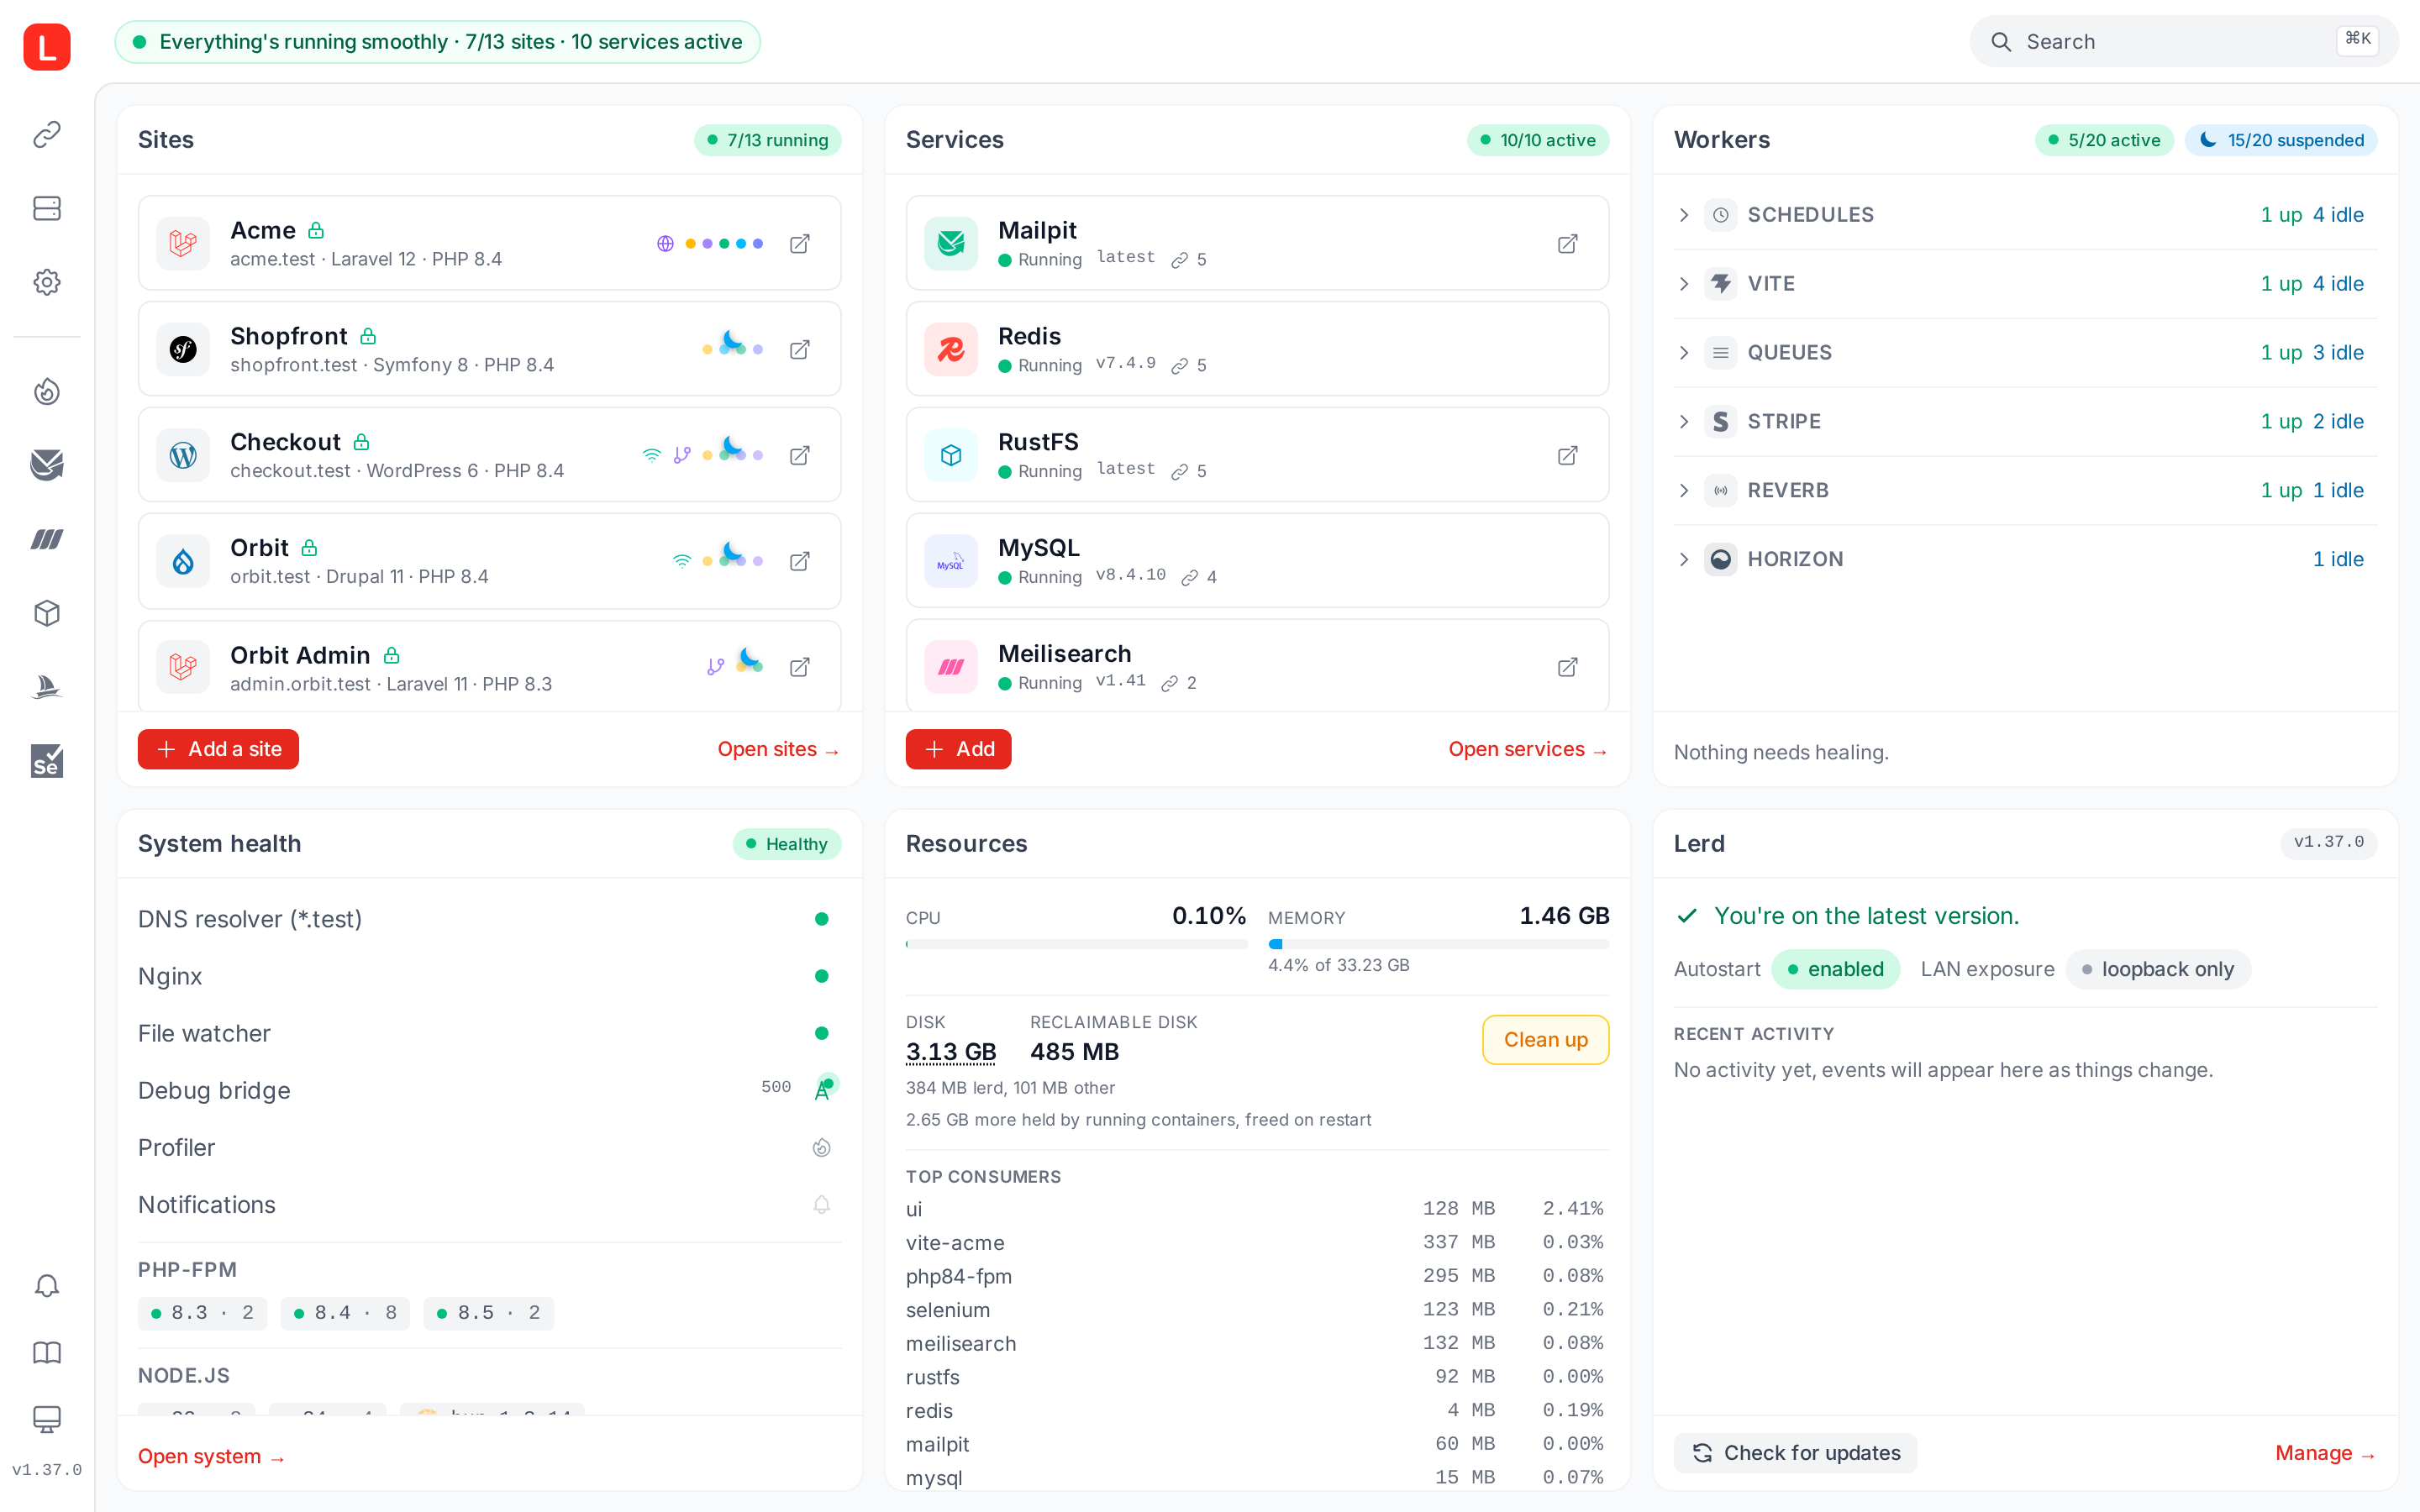The image size is (2420, 1512).
Task: Open the Selenium icon in the sidebar
Action: [47, 761]
